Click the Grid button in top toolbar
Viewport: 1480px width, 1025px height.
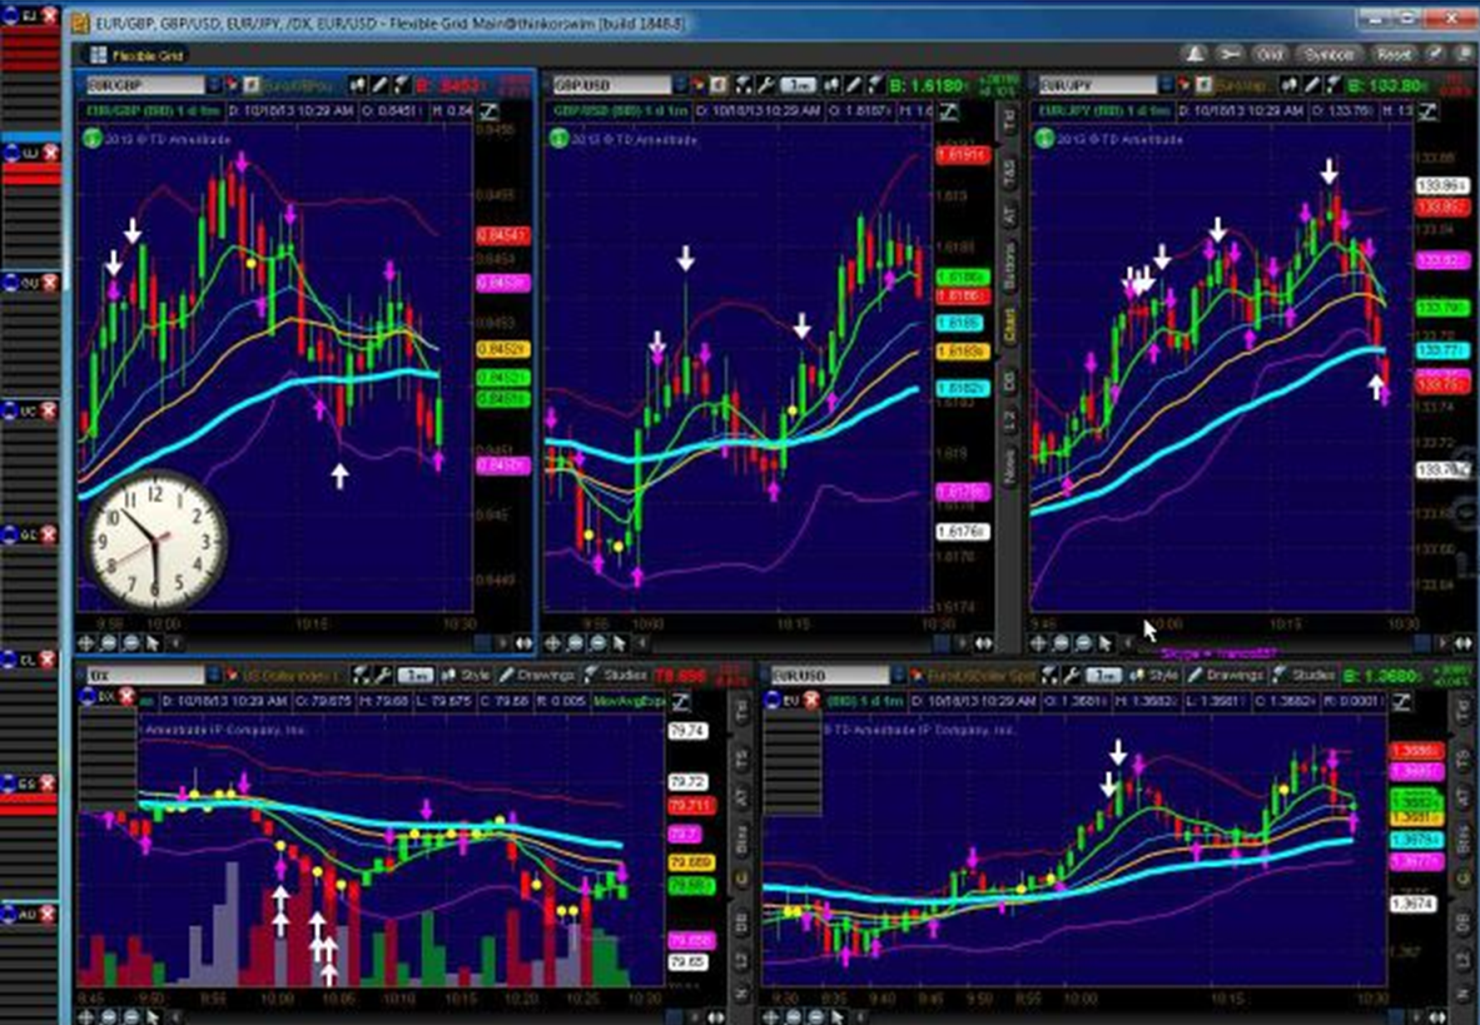pos(1270,54)
